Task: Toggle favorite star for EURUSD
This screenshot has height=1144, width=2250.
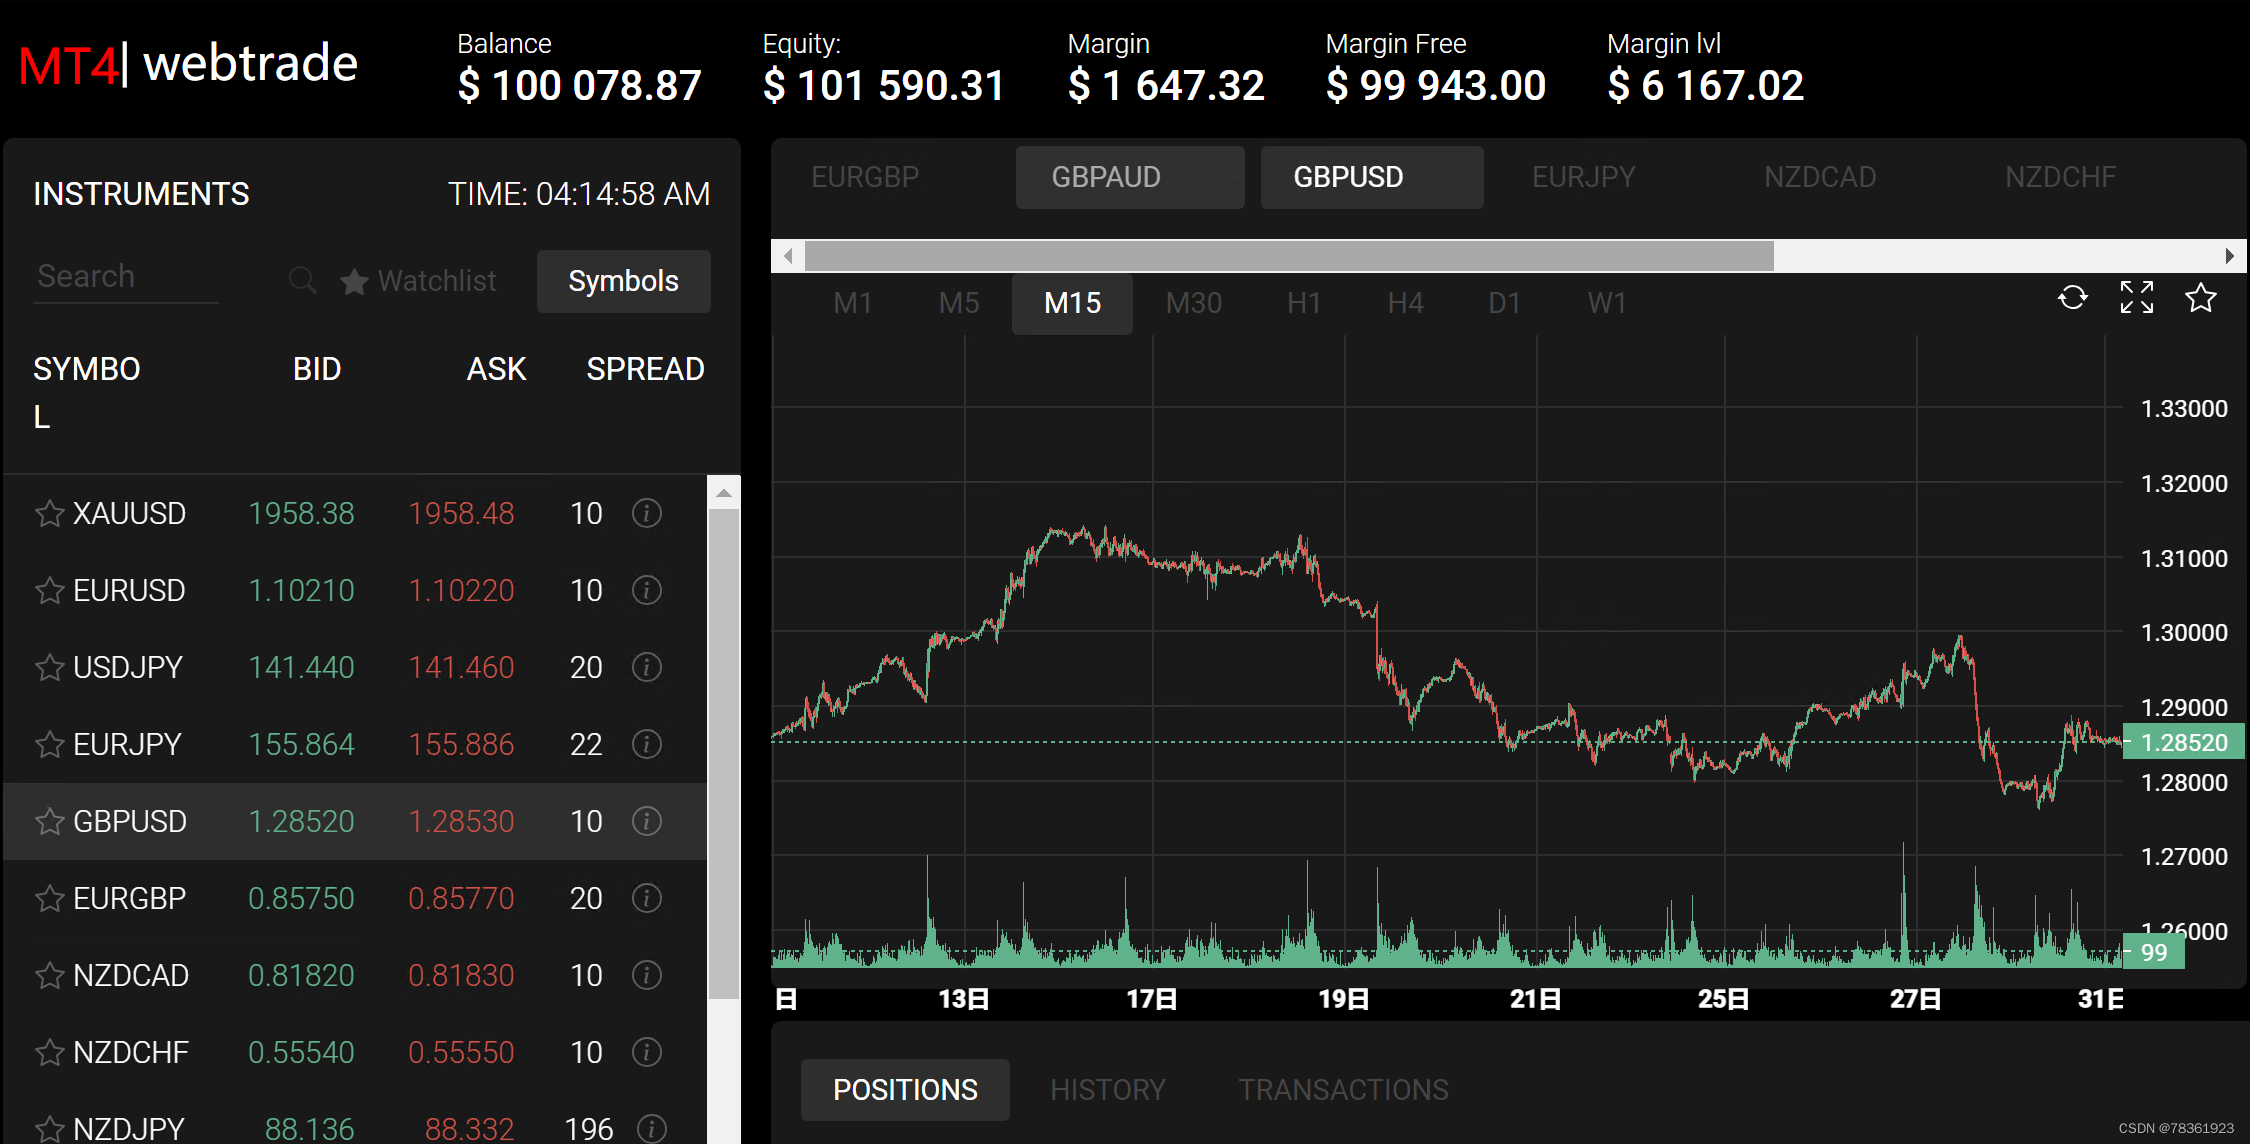Action: click(49, 591)
